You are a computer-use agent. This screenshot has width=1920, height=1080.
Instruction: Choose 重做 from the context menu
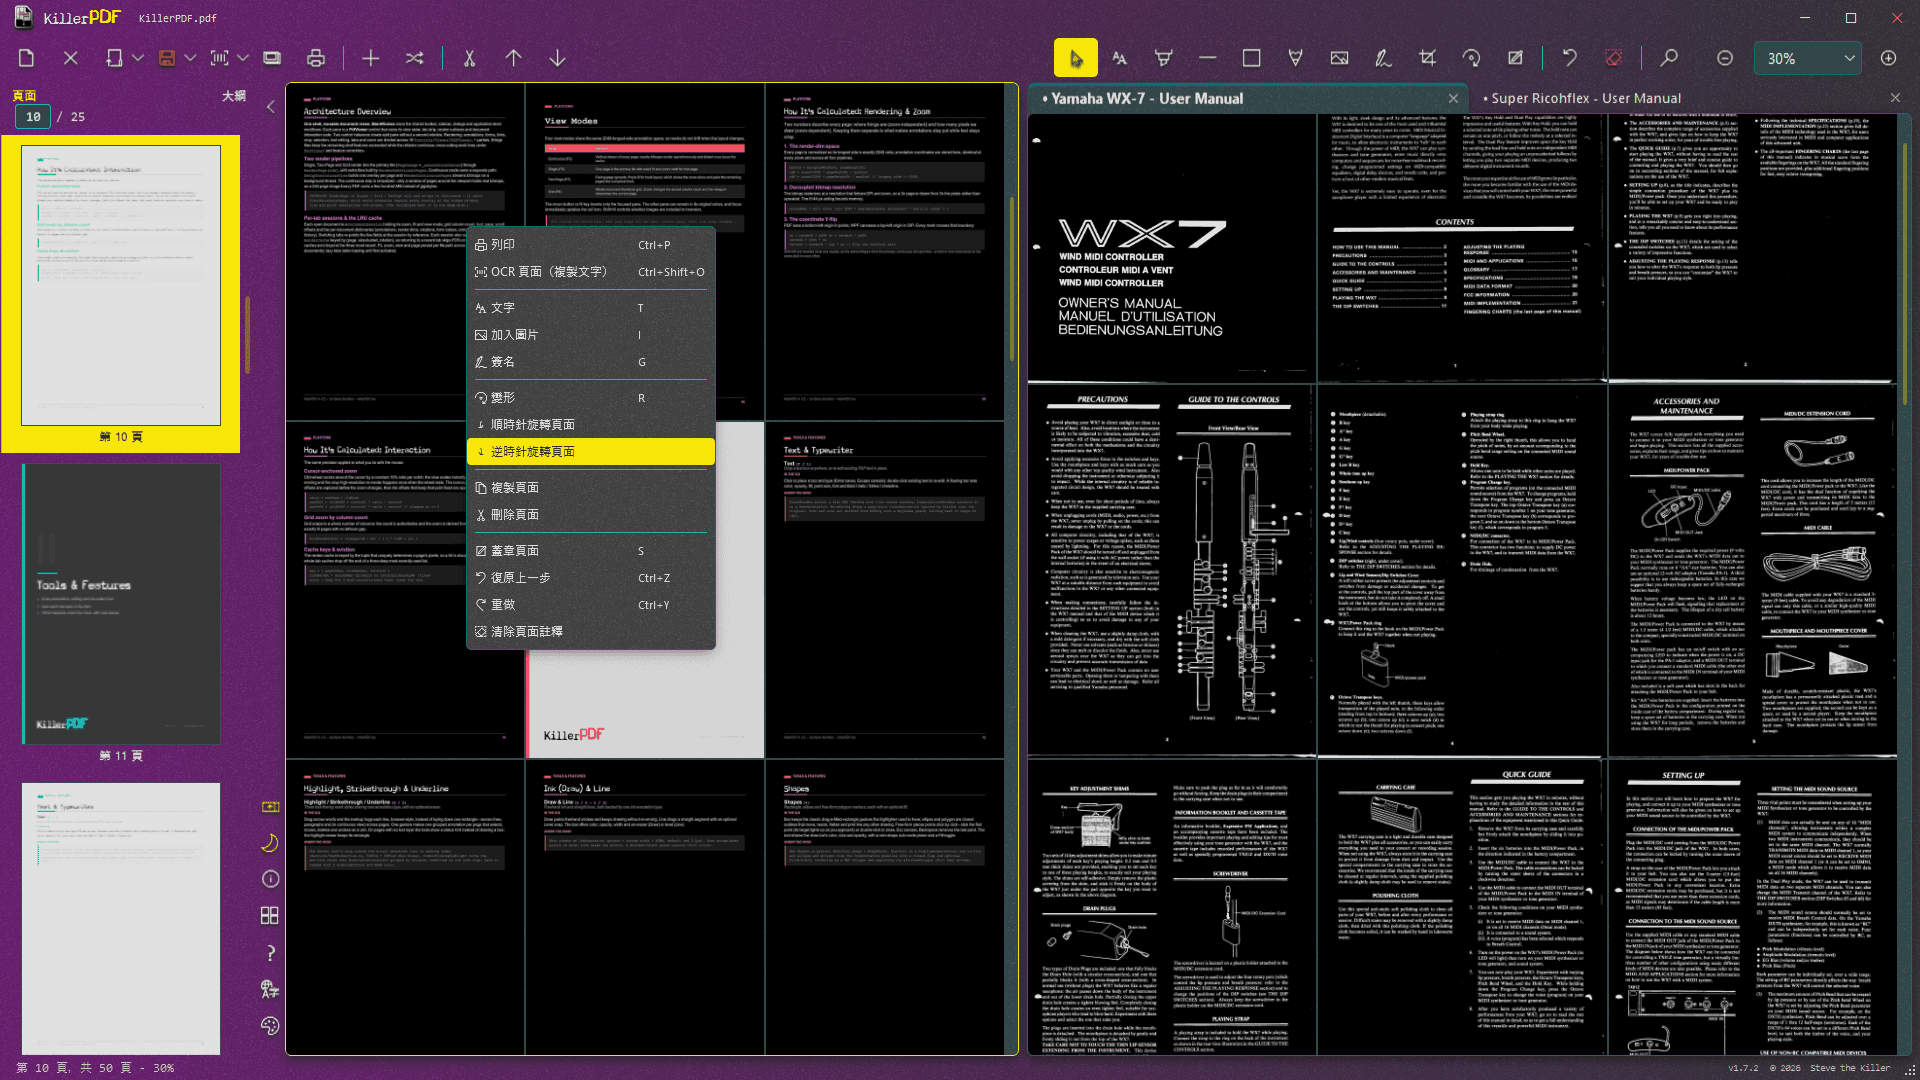pyautogui.click(x=591, y=605)
